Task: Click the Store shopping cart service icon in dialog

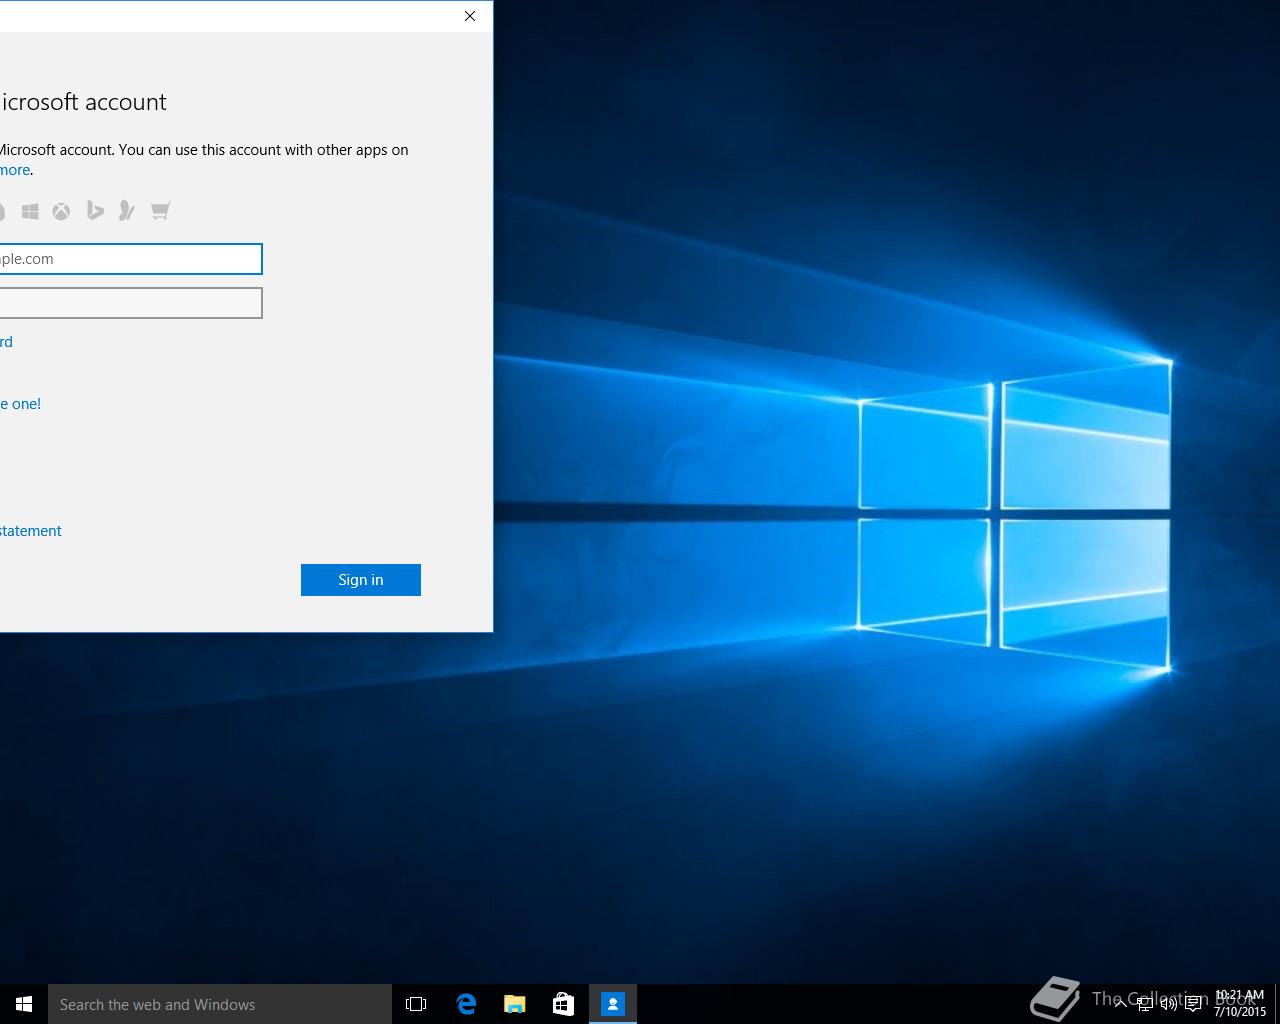Action: pyautogui.click(x=160, y=210)
